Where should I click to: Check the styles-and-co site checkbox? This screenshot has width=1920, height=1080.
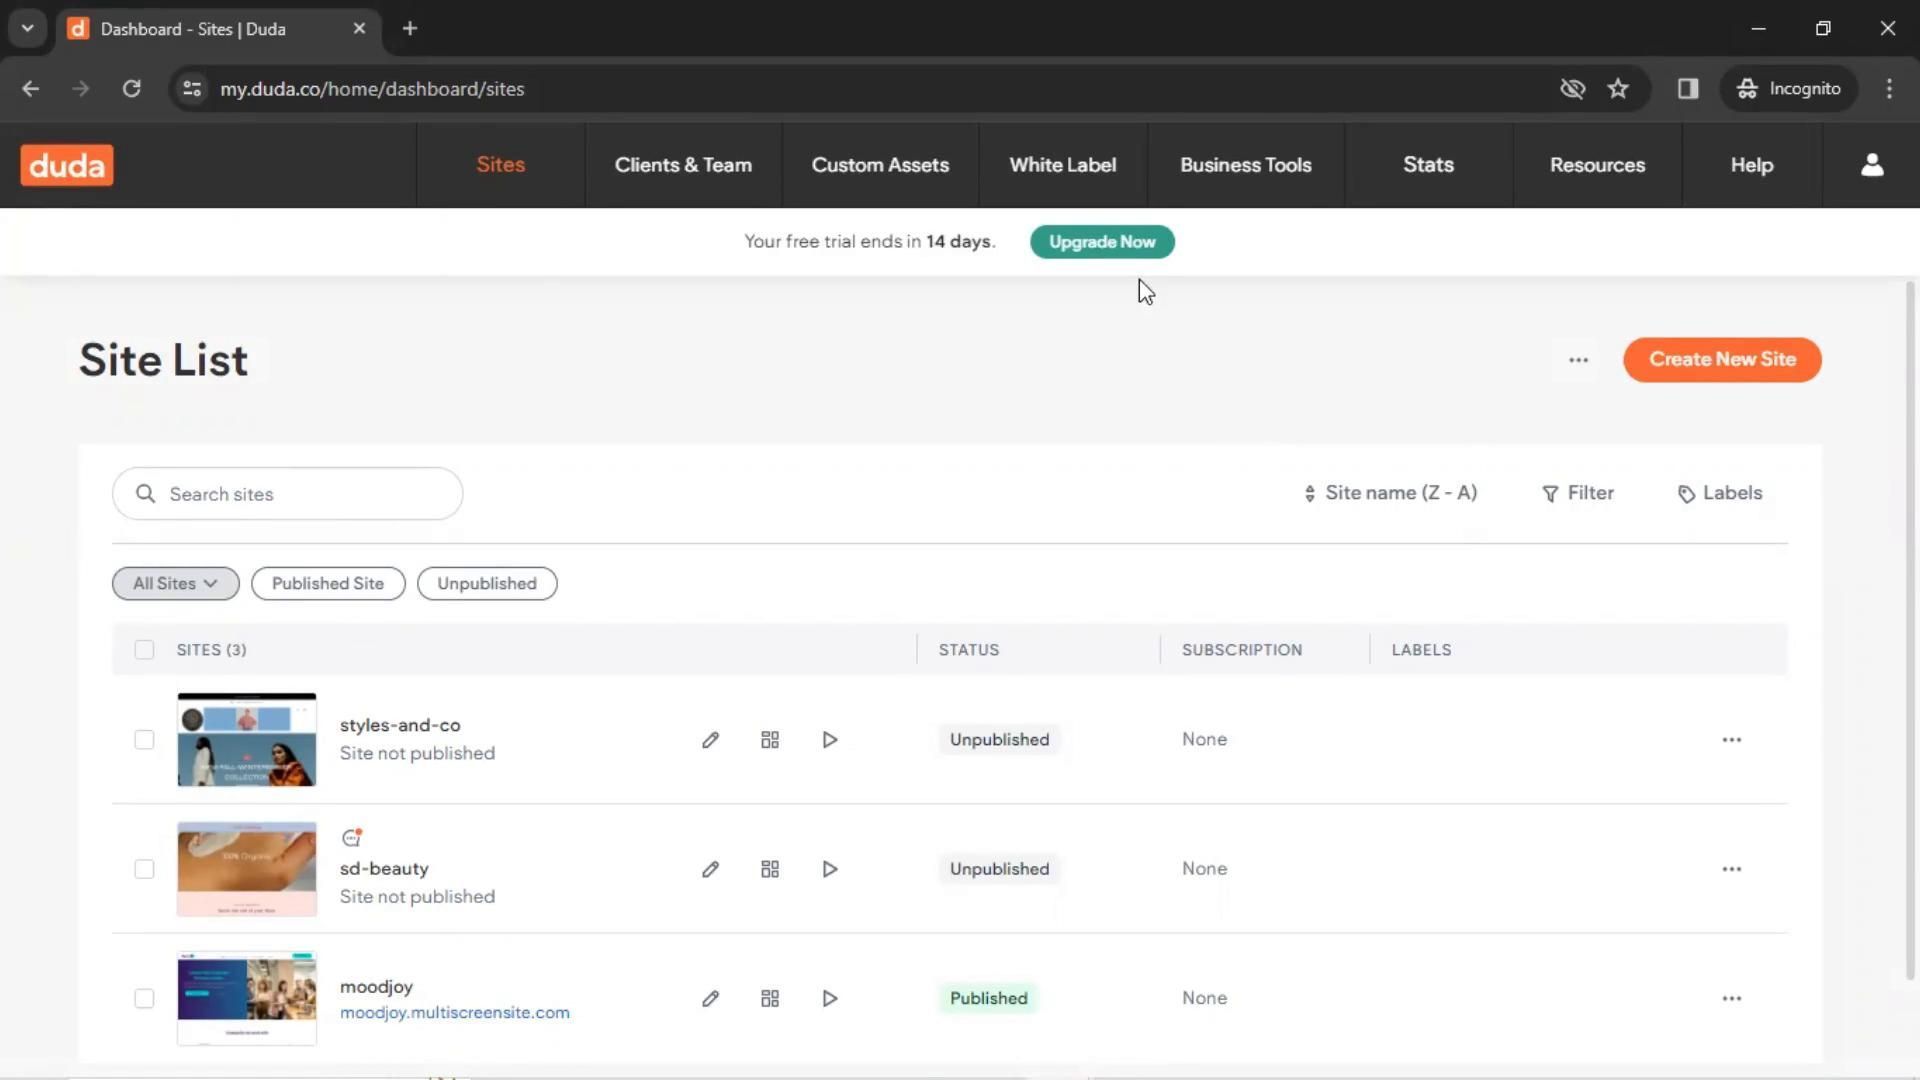pyautogui.click(x=144, y=740)
